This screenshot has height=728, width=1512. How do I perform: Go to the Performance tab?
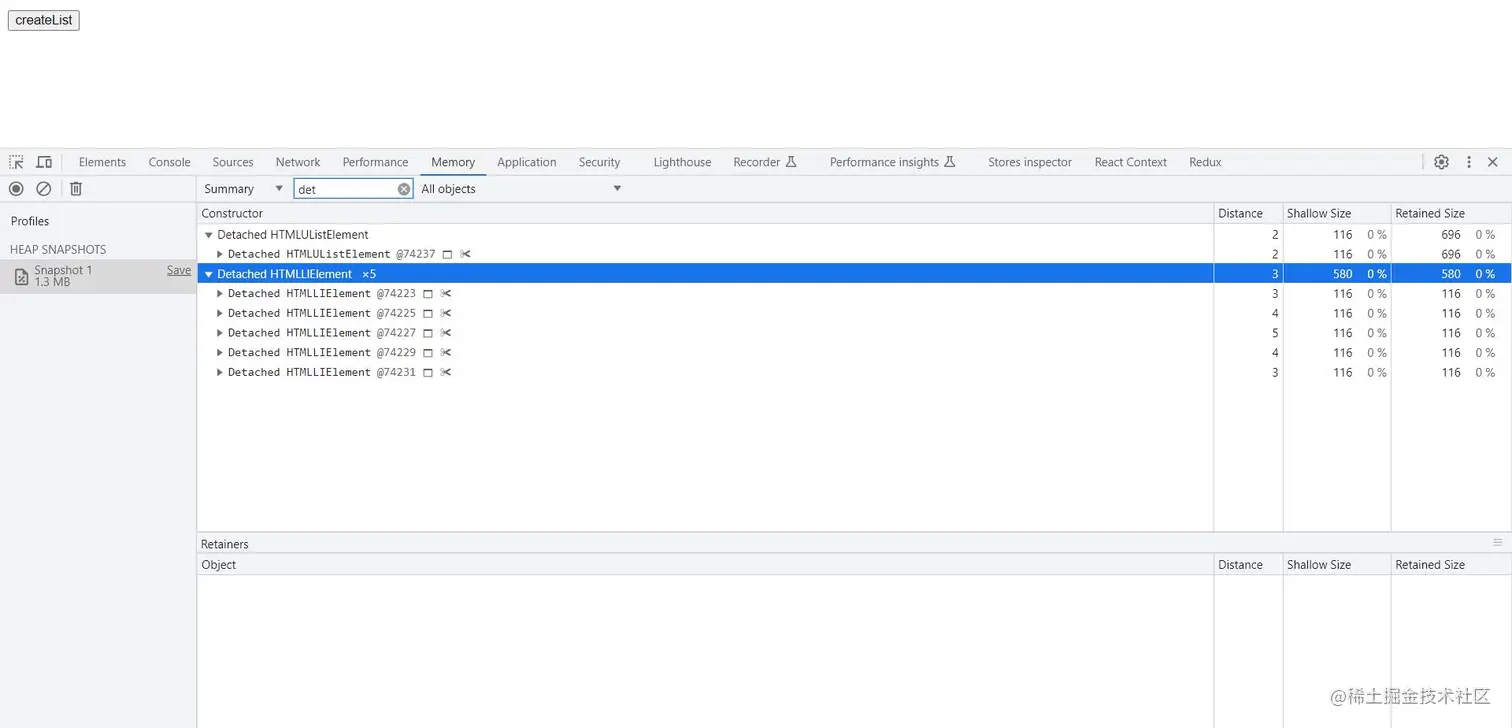tap(375, 162)
